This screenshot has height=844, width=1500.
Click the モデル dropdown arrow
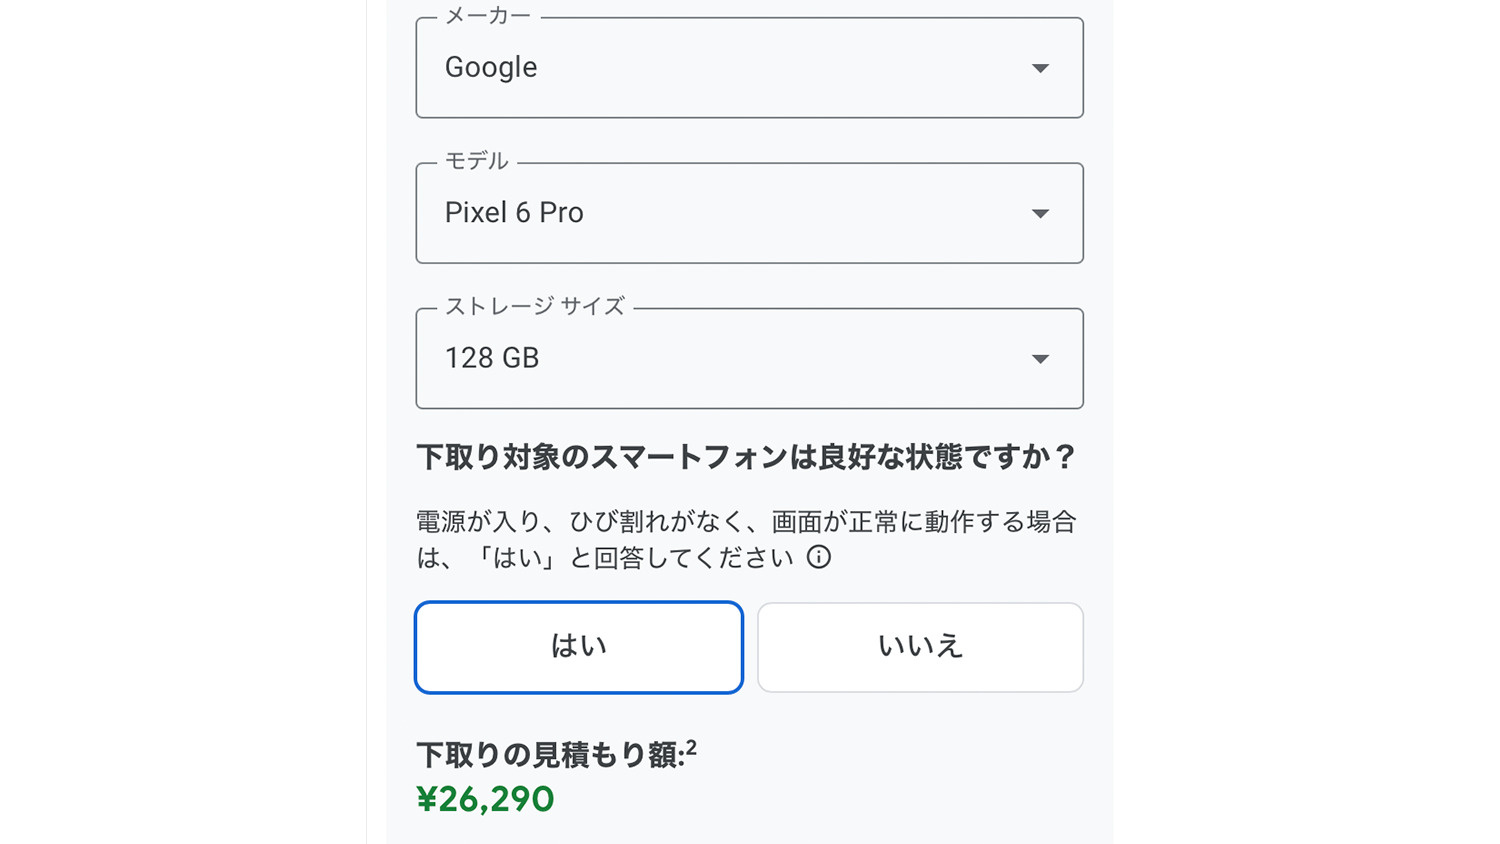click(x=1040, y=213)
